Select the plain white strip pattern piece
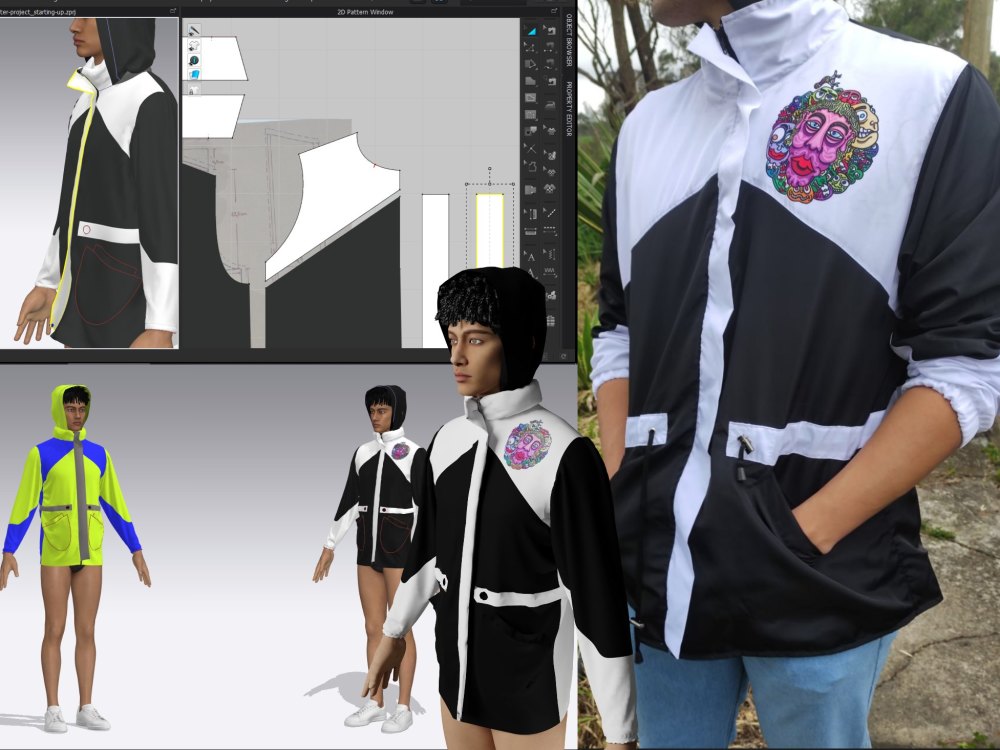1000x750 pixels. point(435,271)
